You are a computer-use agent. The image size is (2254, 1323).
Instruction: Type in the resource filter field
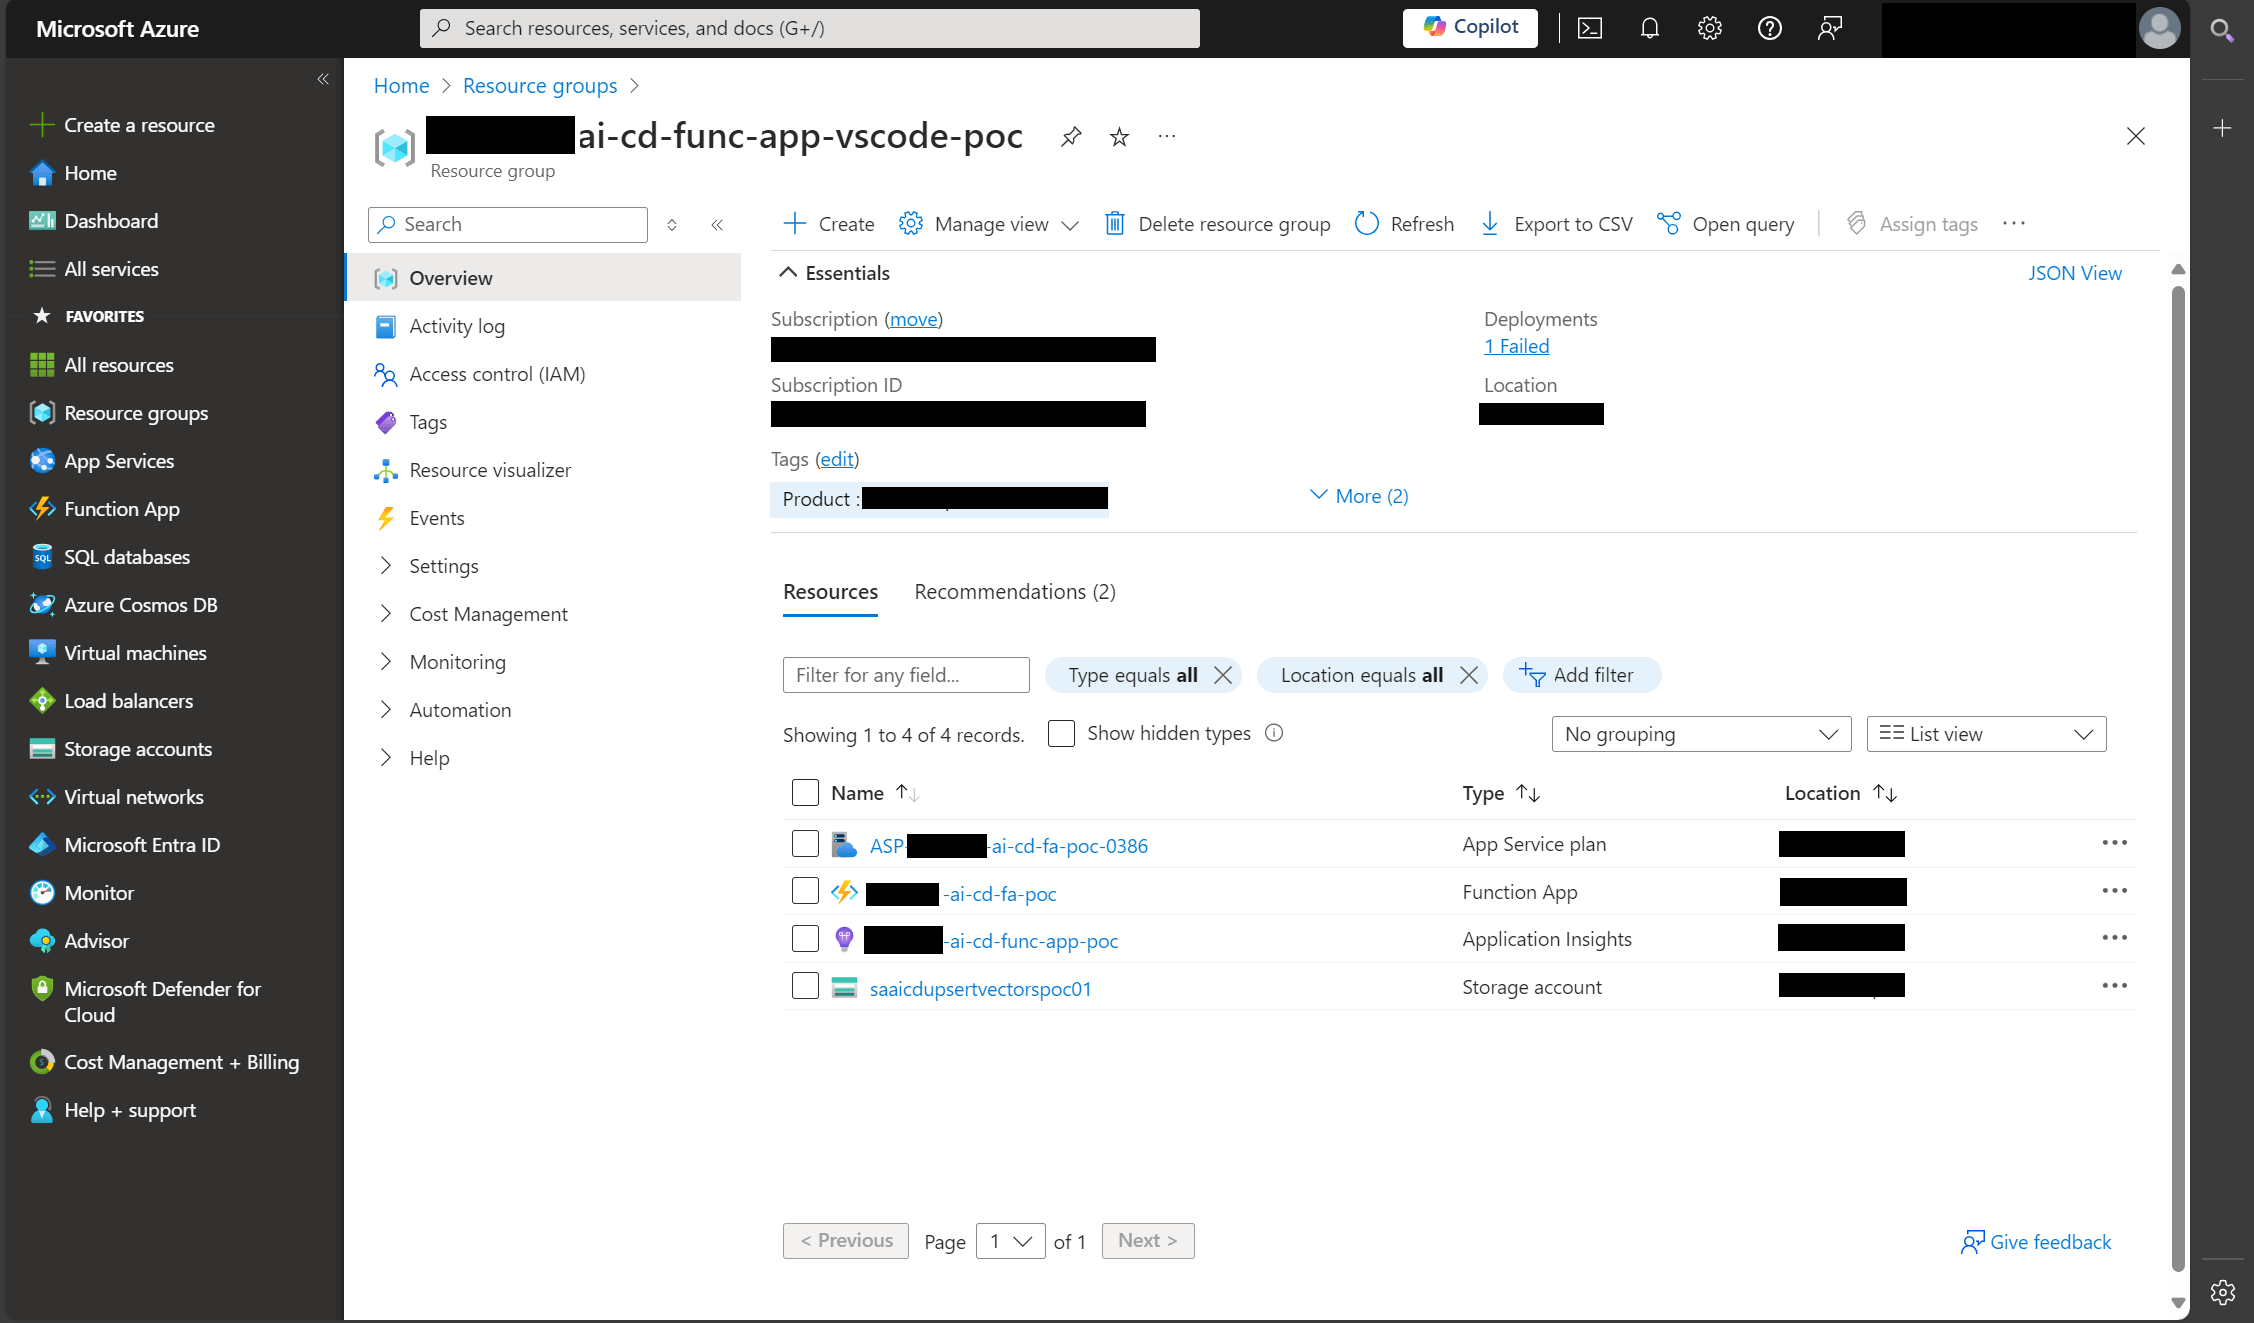pos(905,674)
